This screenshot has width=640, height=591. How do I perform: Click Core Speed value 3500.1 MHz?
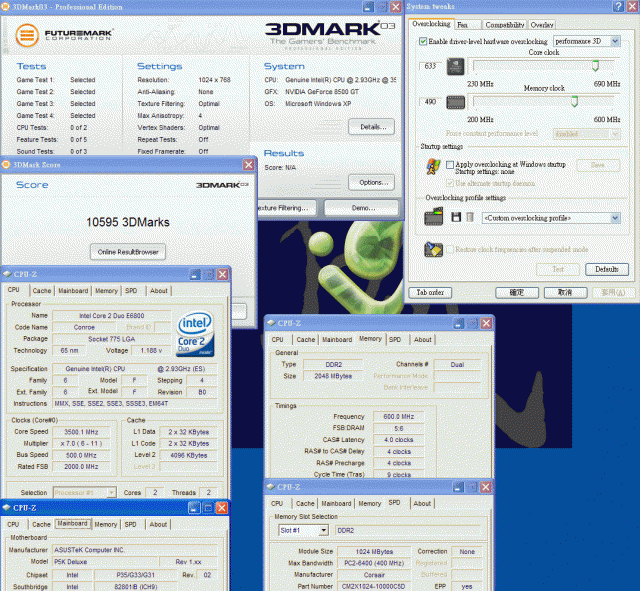click(x=81, y=432)
